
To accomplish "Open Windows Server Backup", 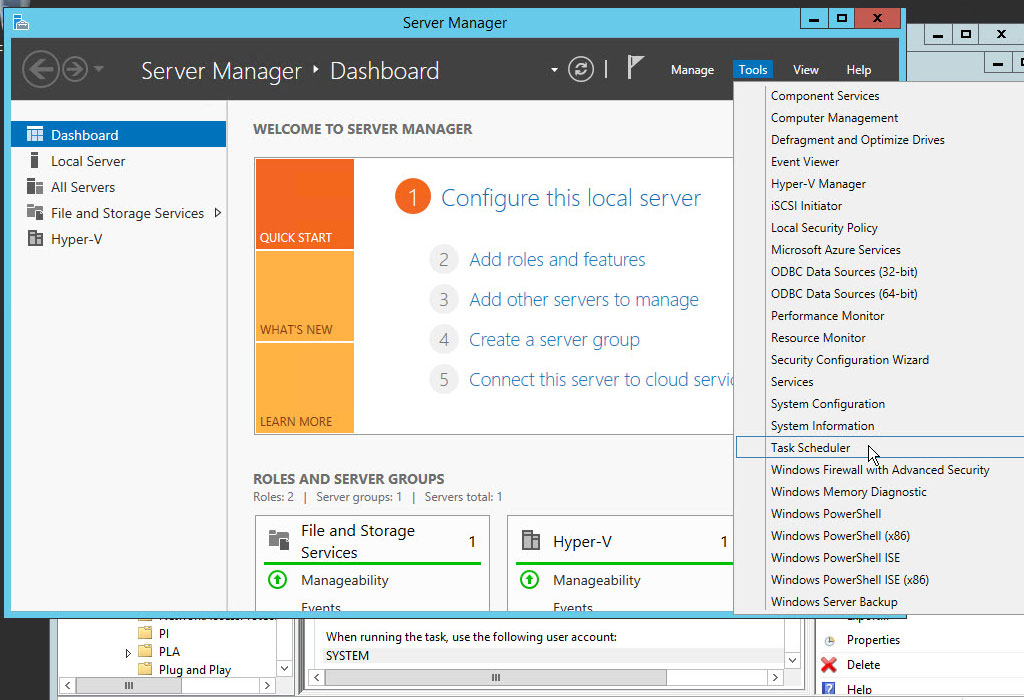I will pos(833,602).
